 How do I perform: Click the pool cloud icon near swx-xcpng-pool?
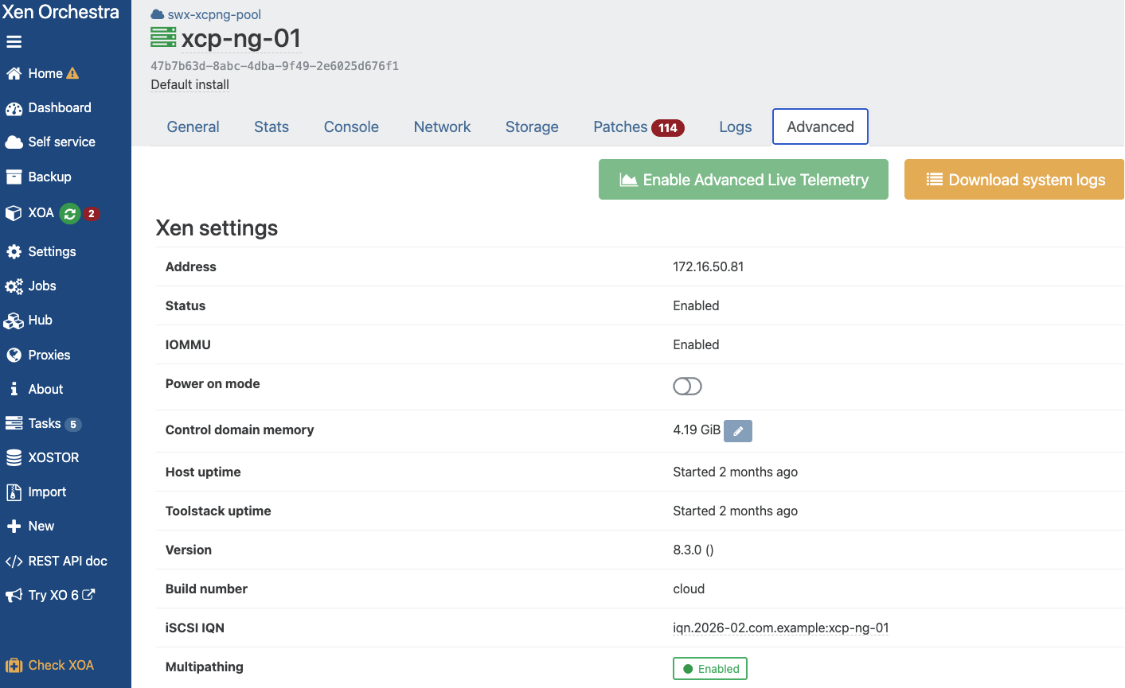pos(157,14)
